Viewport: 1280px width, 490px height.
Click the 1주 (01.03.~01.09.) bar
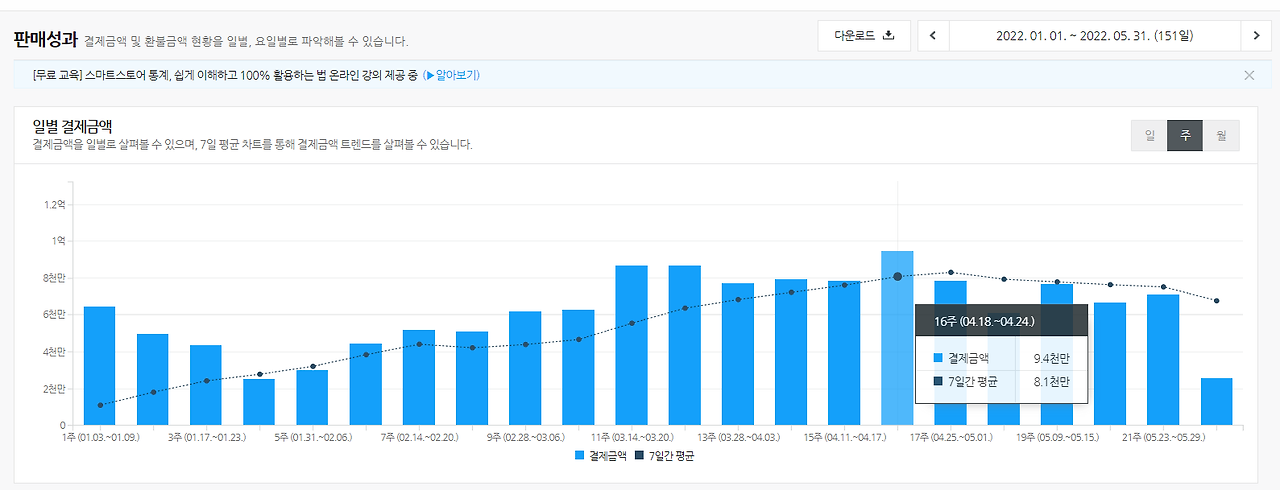tap(99, 366)
